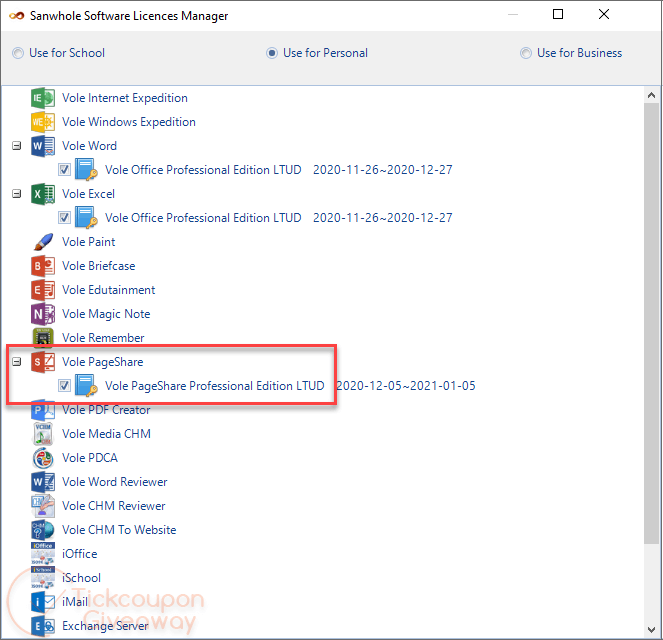Click the Vole CHM To Website icon
The width and height of the screenshot is (663, 640).
43,530
